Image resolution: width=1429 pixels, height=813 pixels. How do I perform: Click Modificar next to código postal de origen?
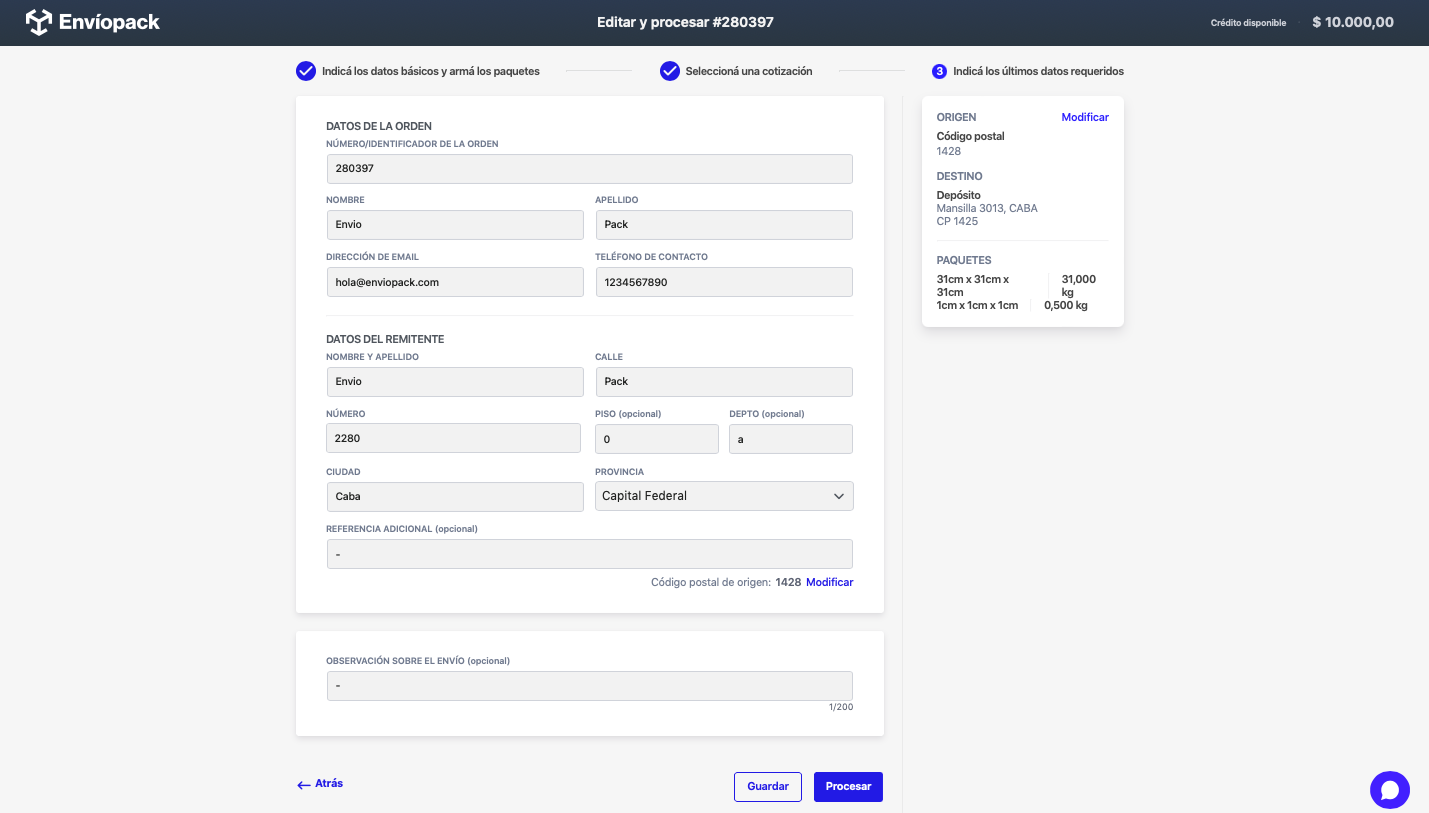click(x=830, y=582)
